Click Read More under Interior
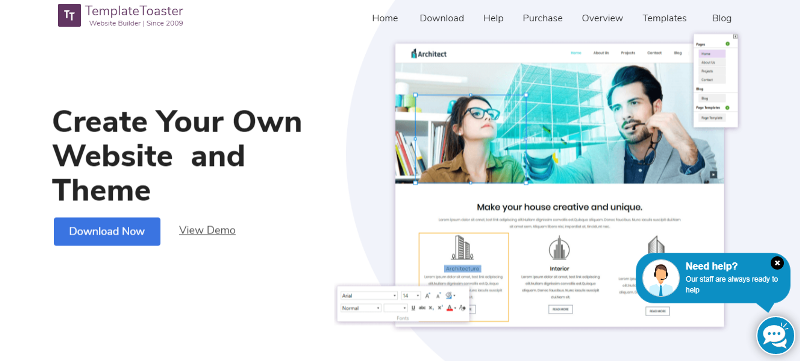The width and height of the screenshot is (800, 361). [x=560, y=310]
